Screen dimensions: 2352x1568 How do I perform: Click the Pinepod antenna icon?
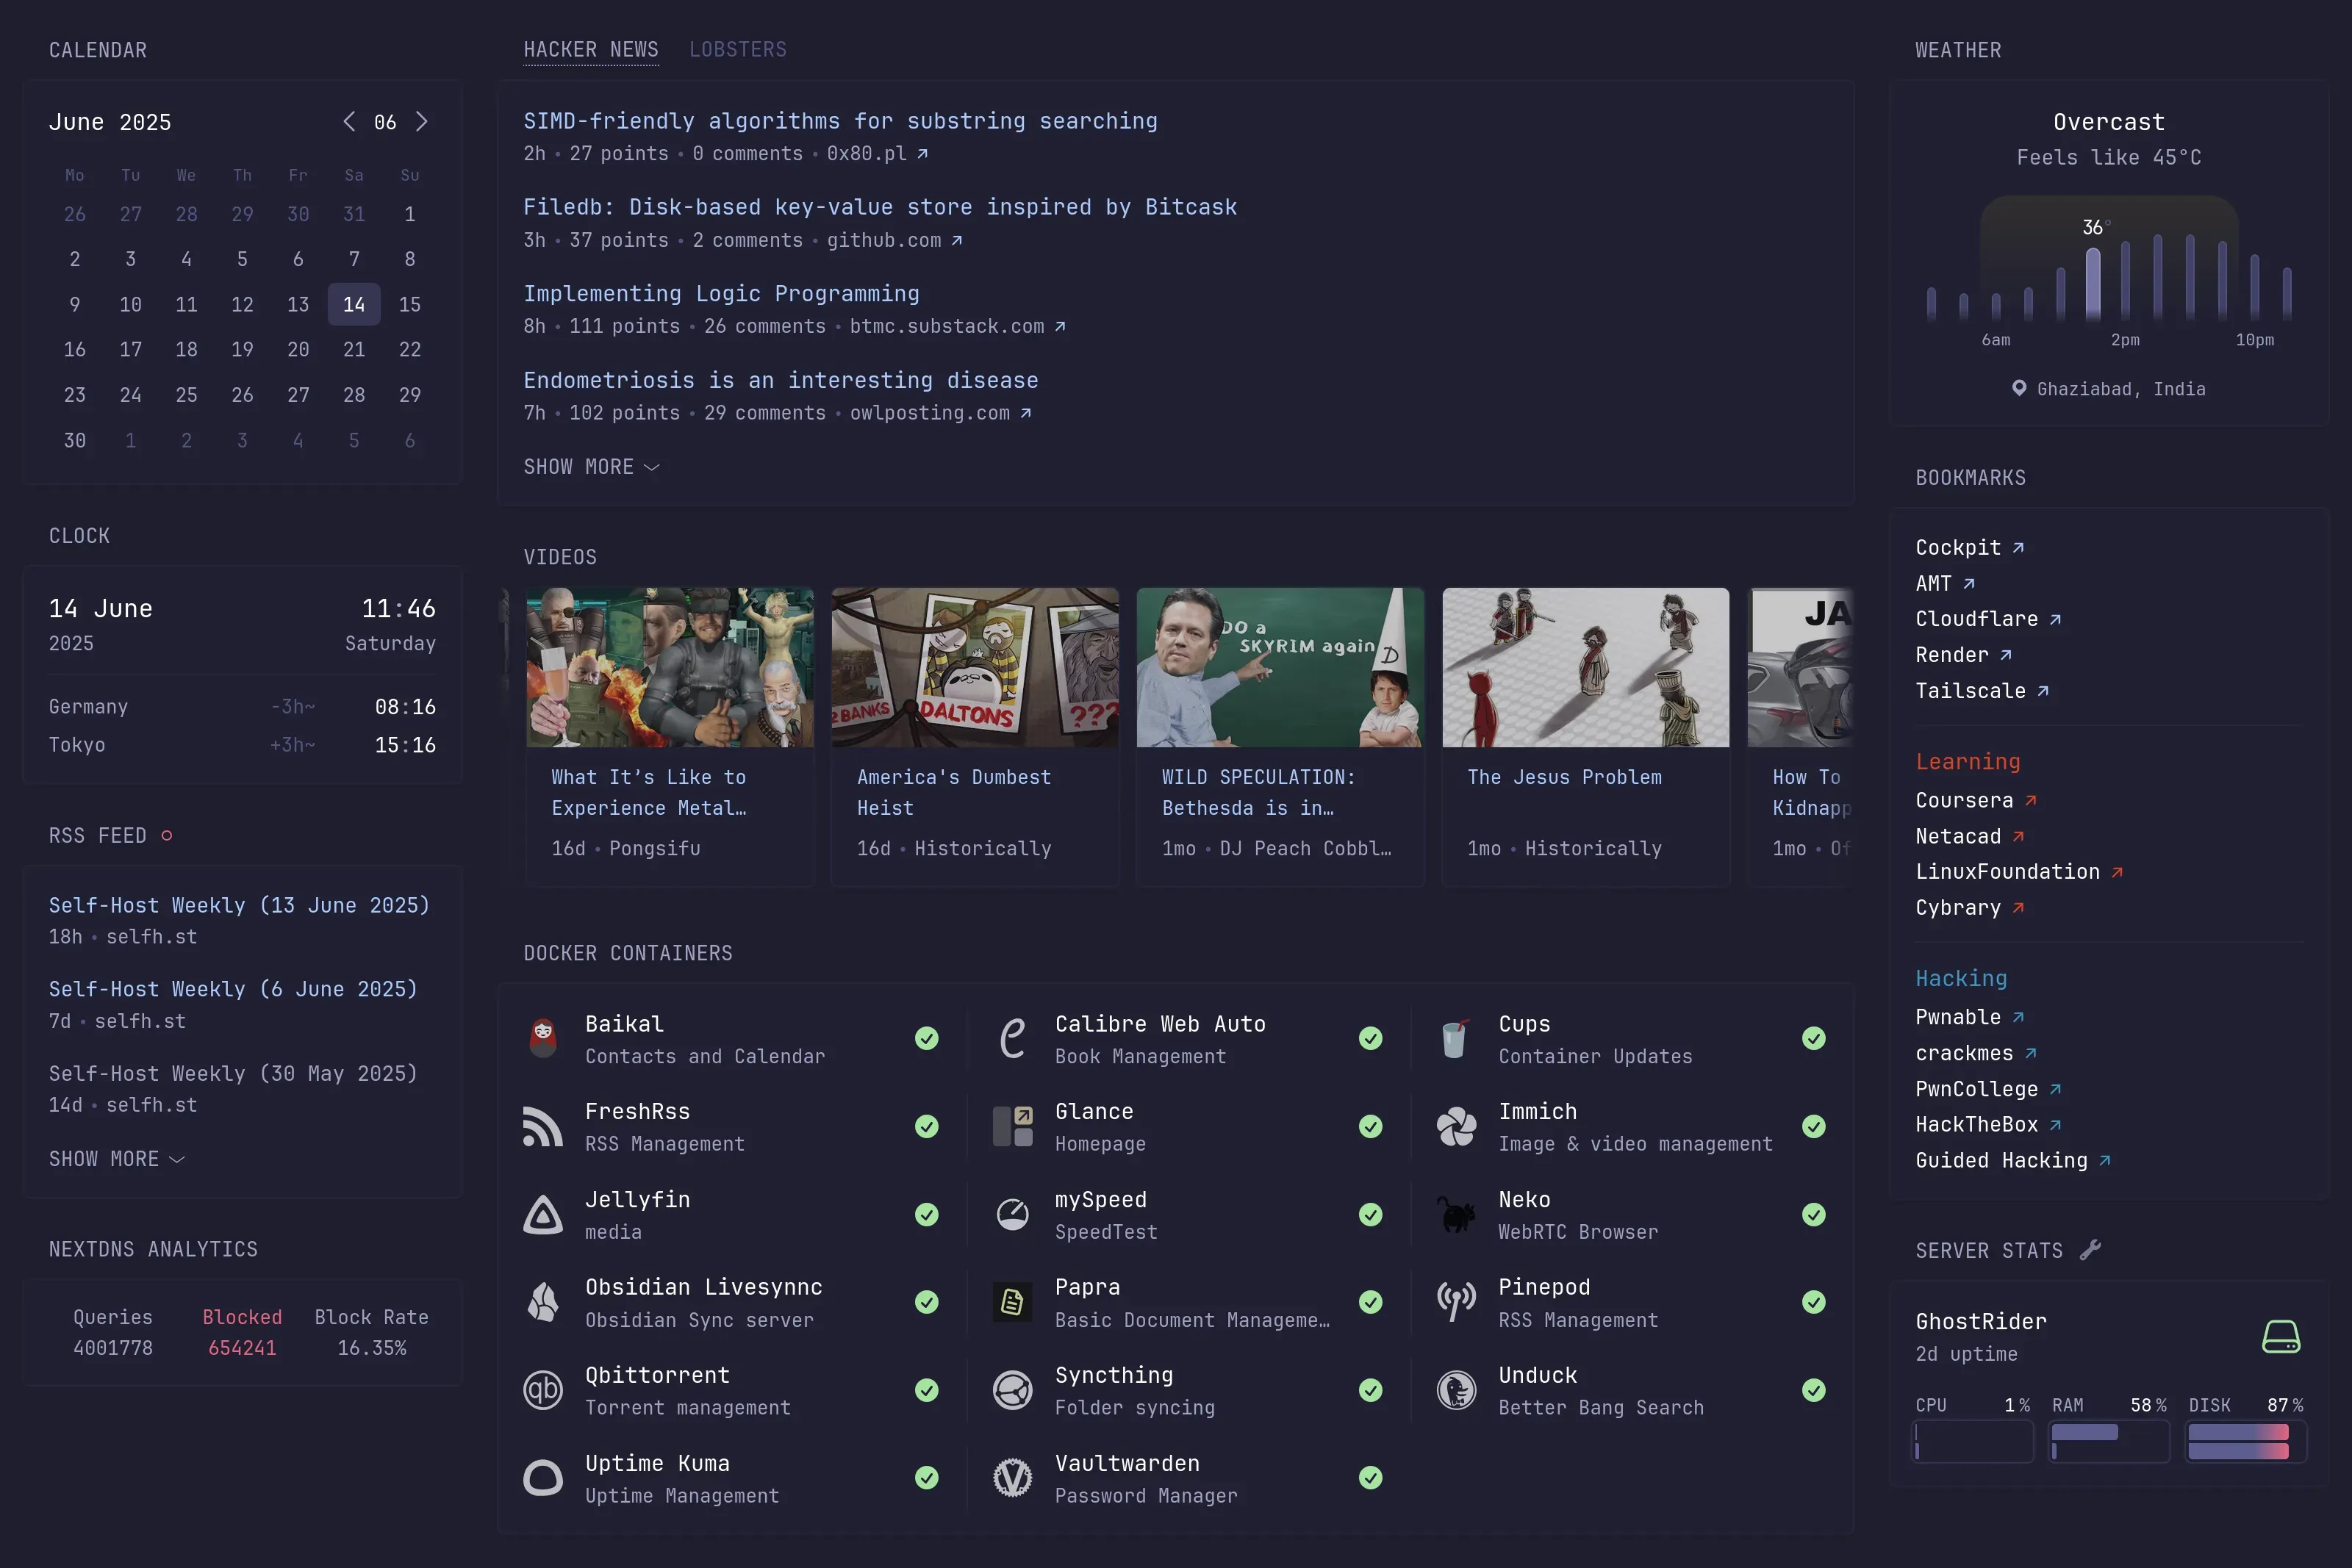coord(1456,1302)
